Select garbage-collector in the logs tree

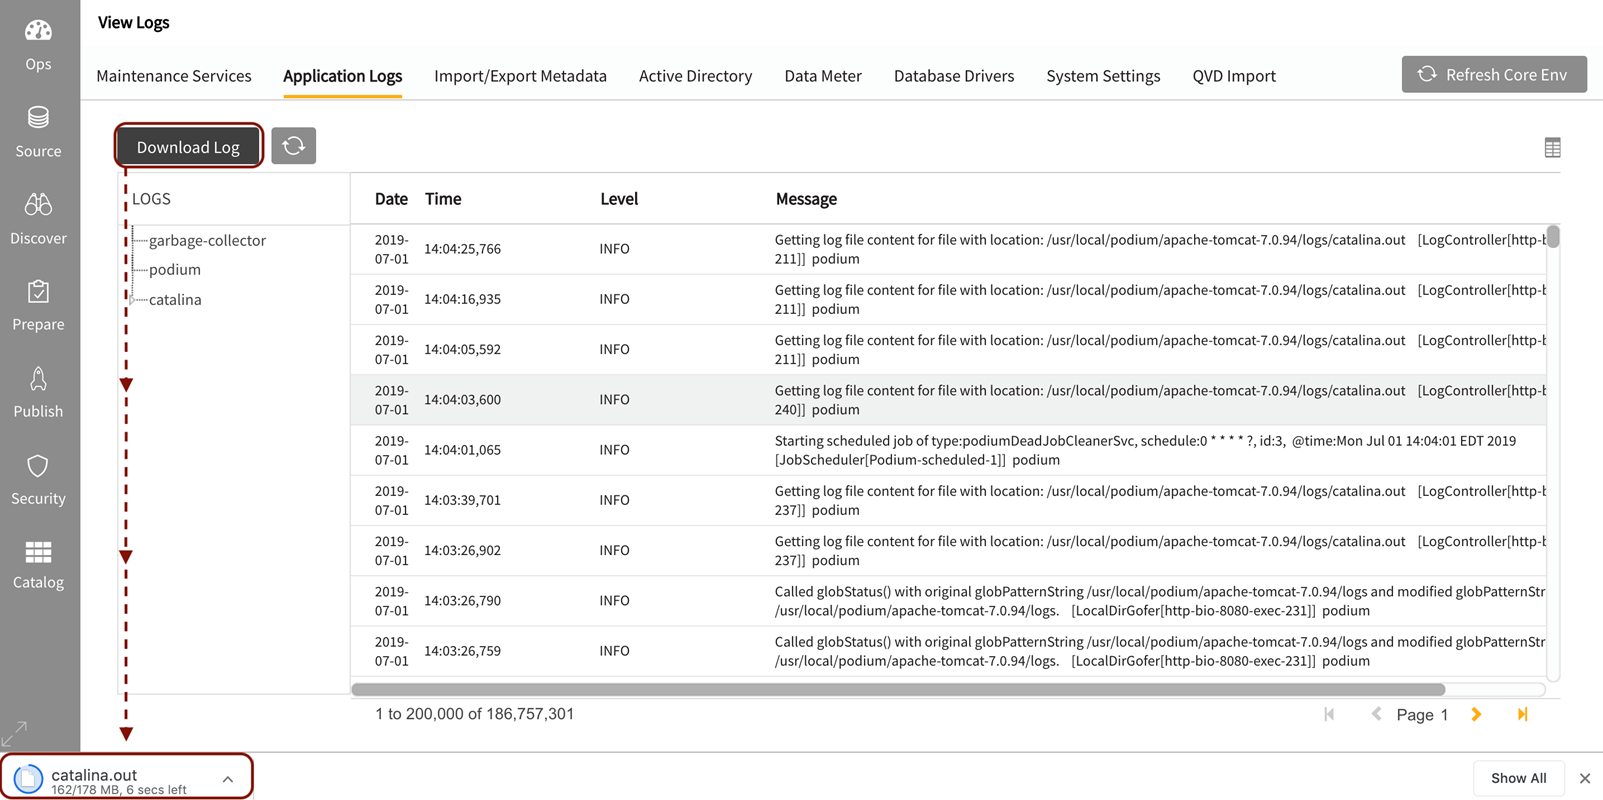click(x=207, y=240)
